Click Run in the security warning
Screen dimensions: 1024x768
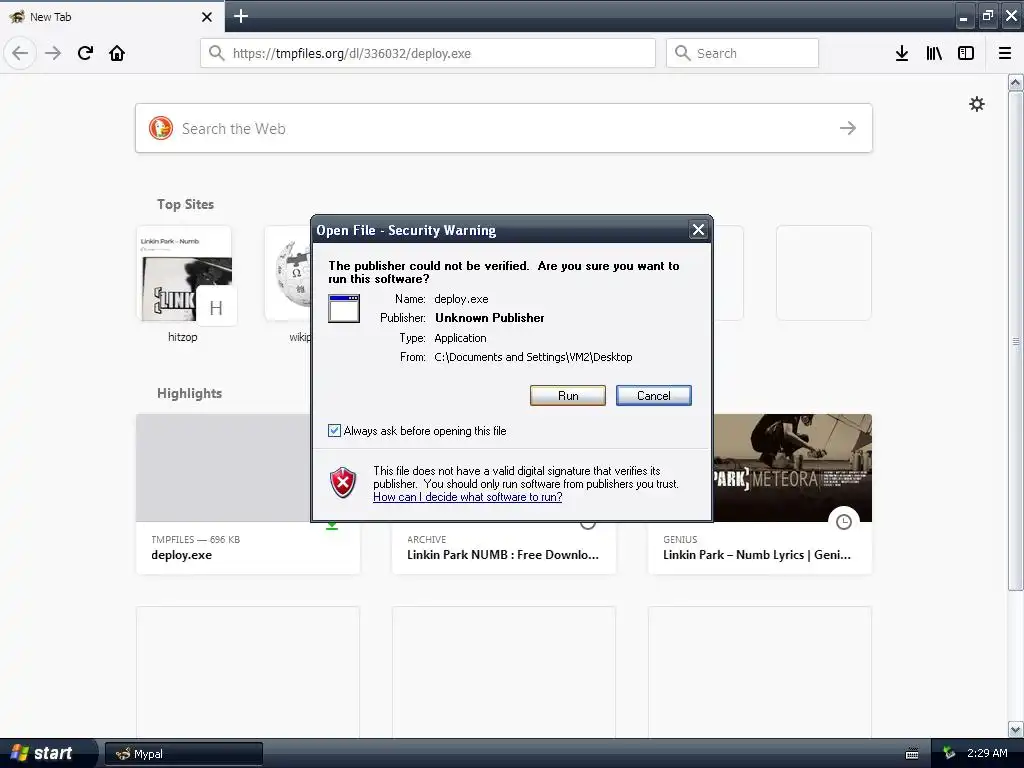(x=568, y=396)
